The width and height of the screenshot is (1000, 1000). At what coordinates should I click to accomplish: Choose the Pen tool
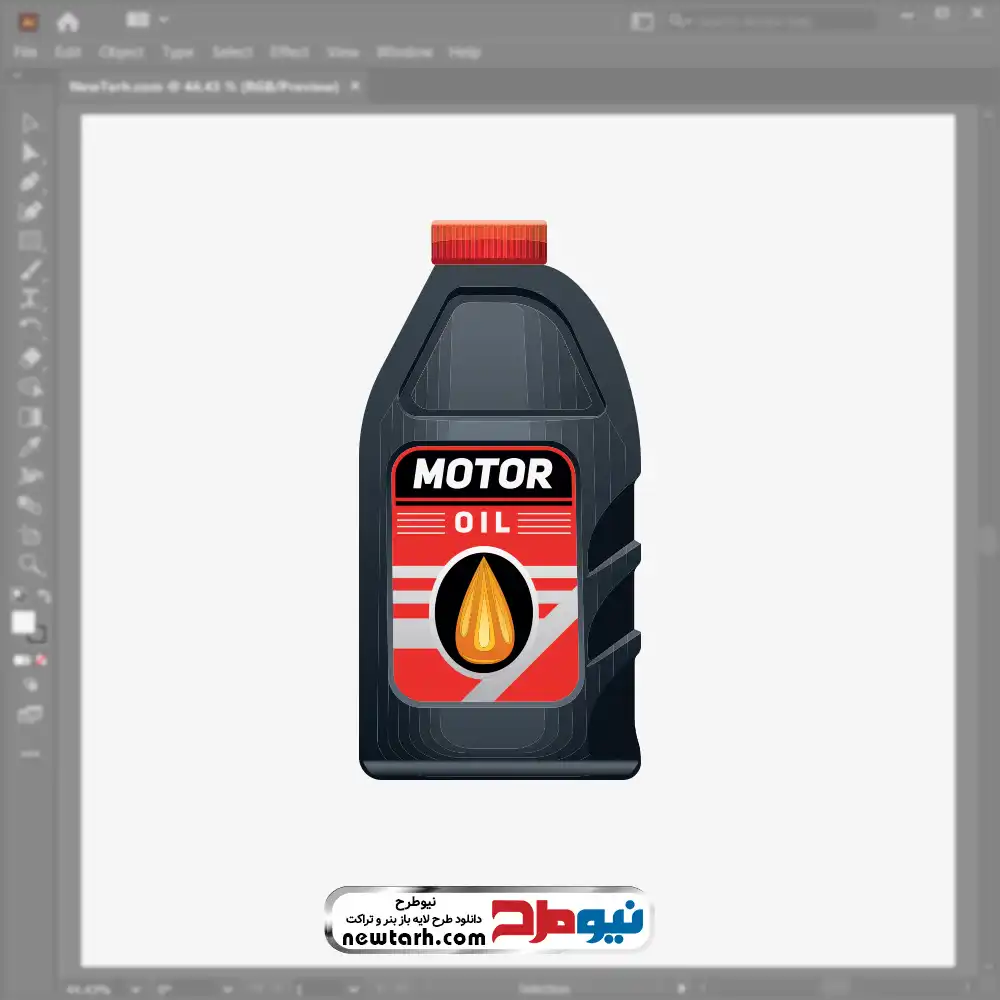(x=30, y=182)
